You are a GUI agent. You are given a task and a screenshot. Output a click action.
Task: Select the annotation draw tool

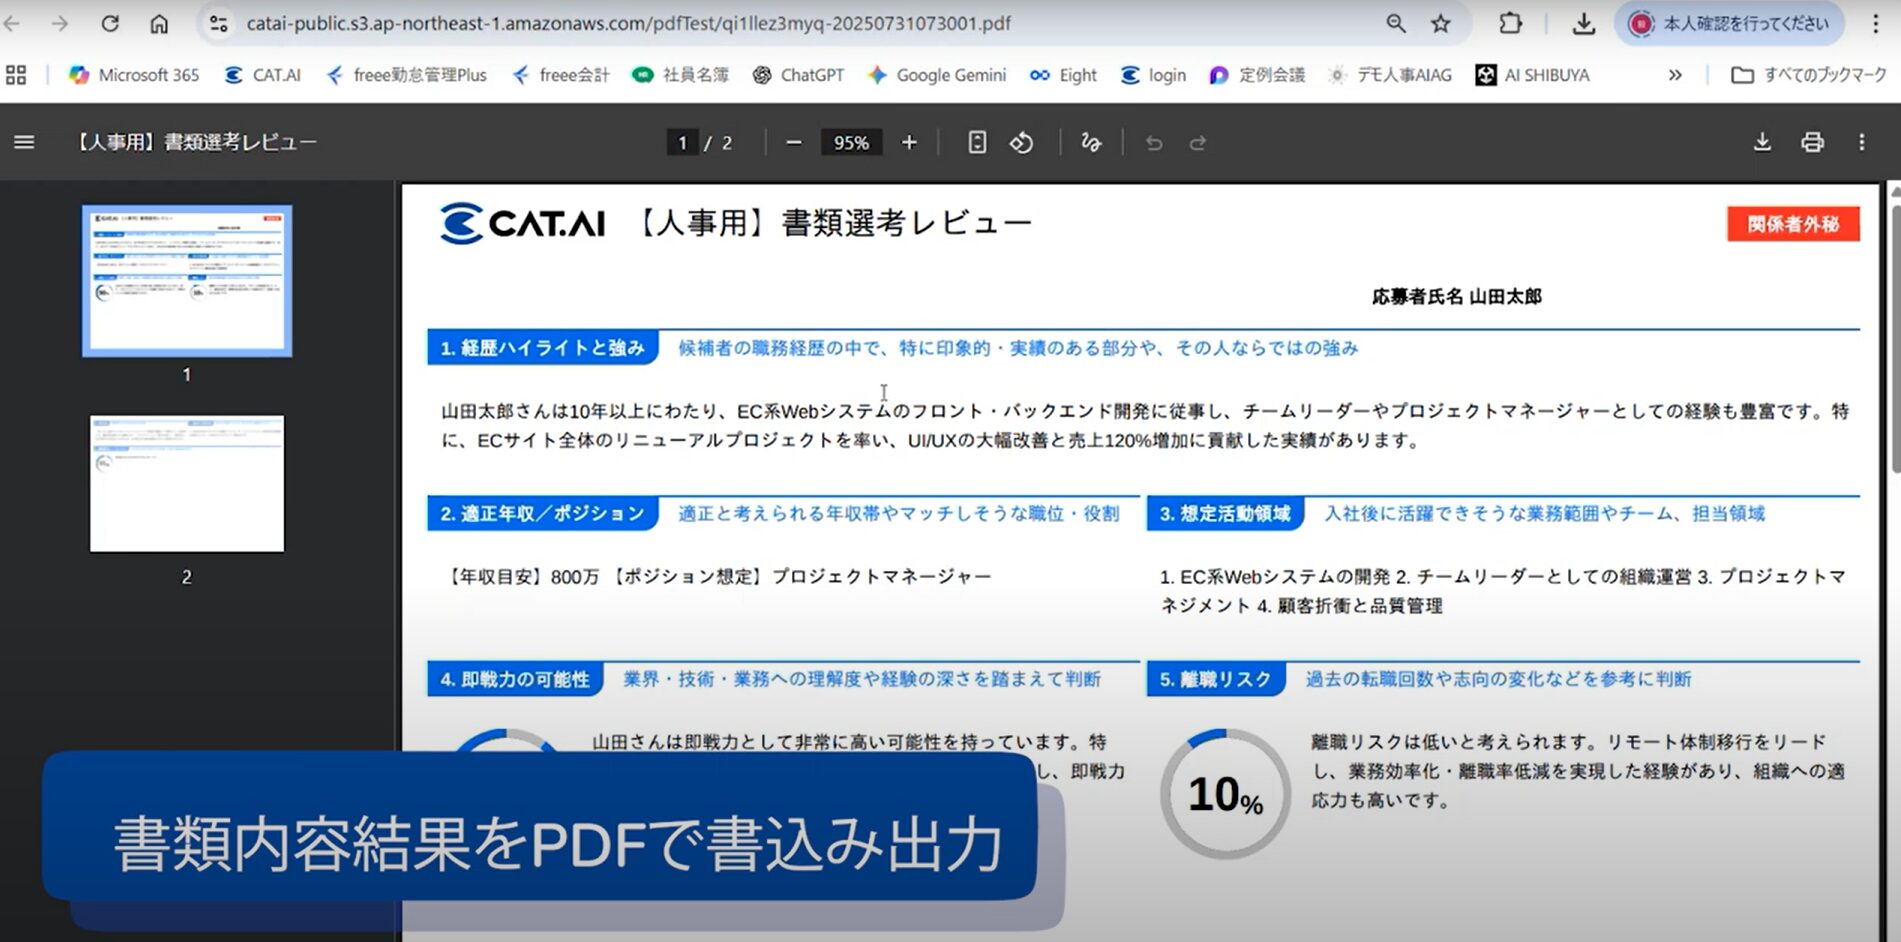[x=1091, y=143]
